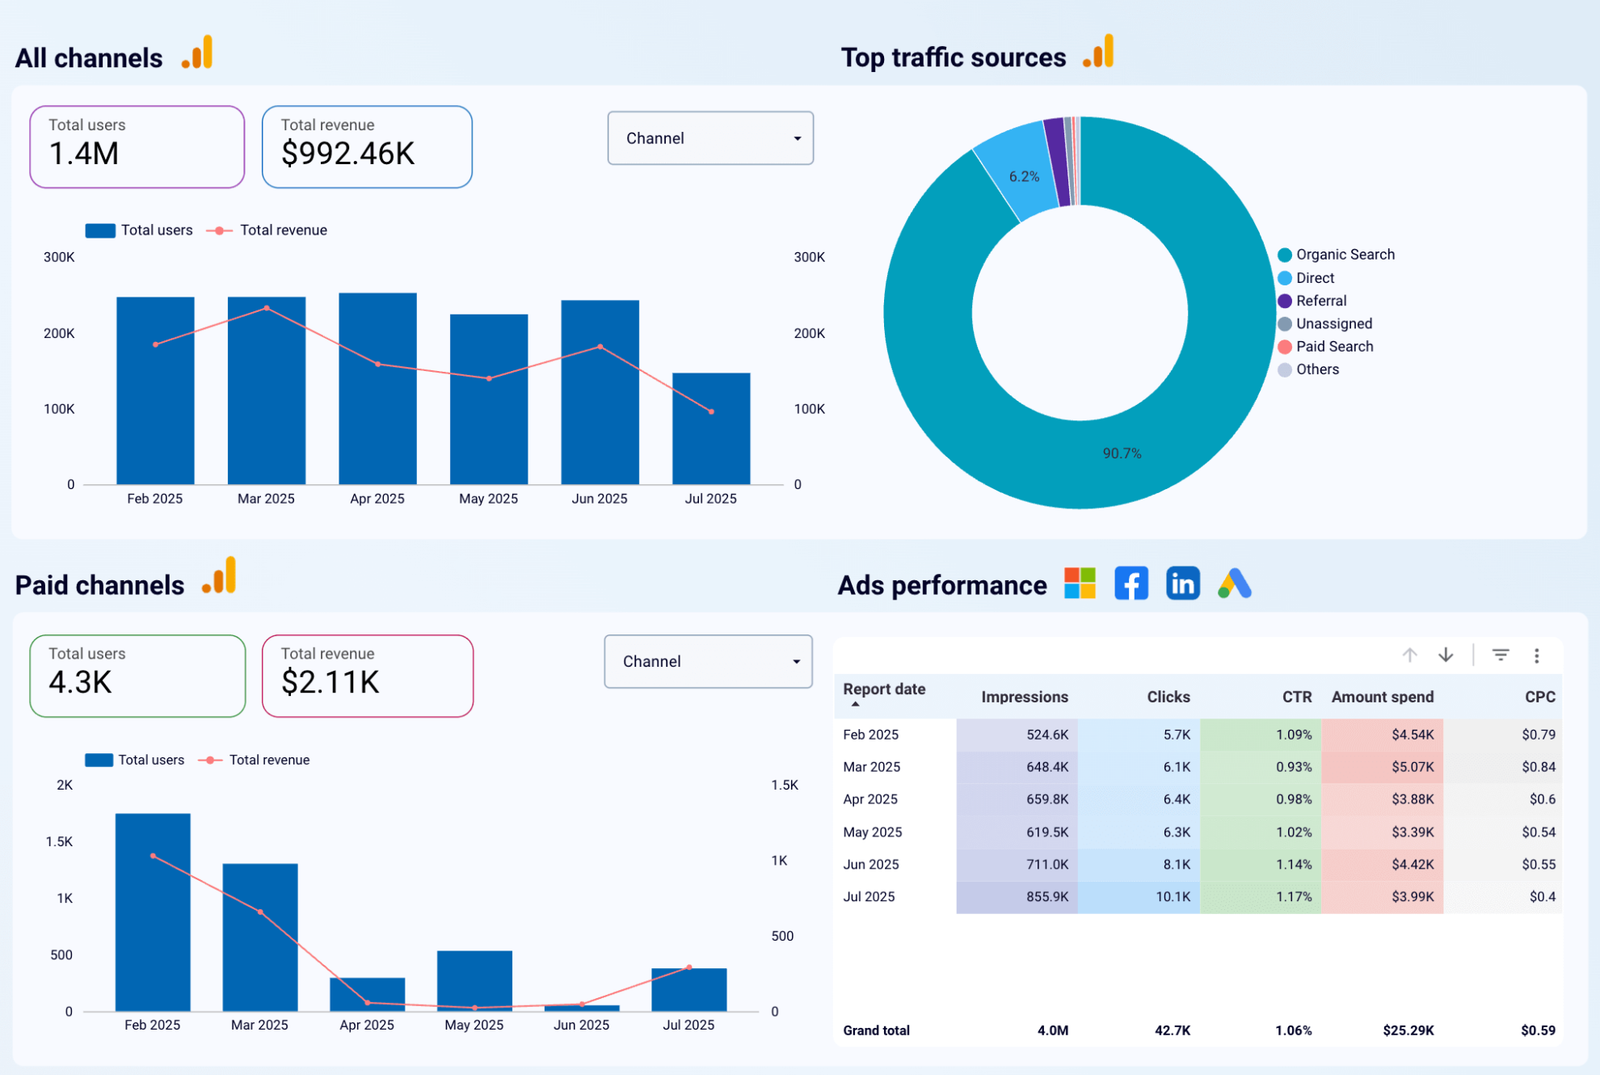
Task: Toggle Total revenue legend in Paid channels chart
Action: [254, 760]
